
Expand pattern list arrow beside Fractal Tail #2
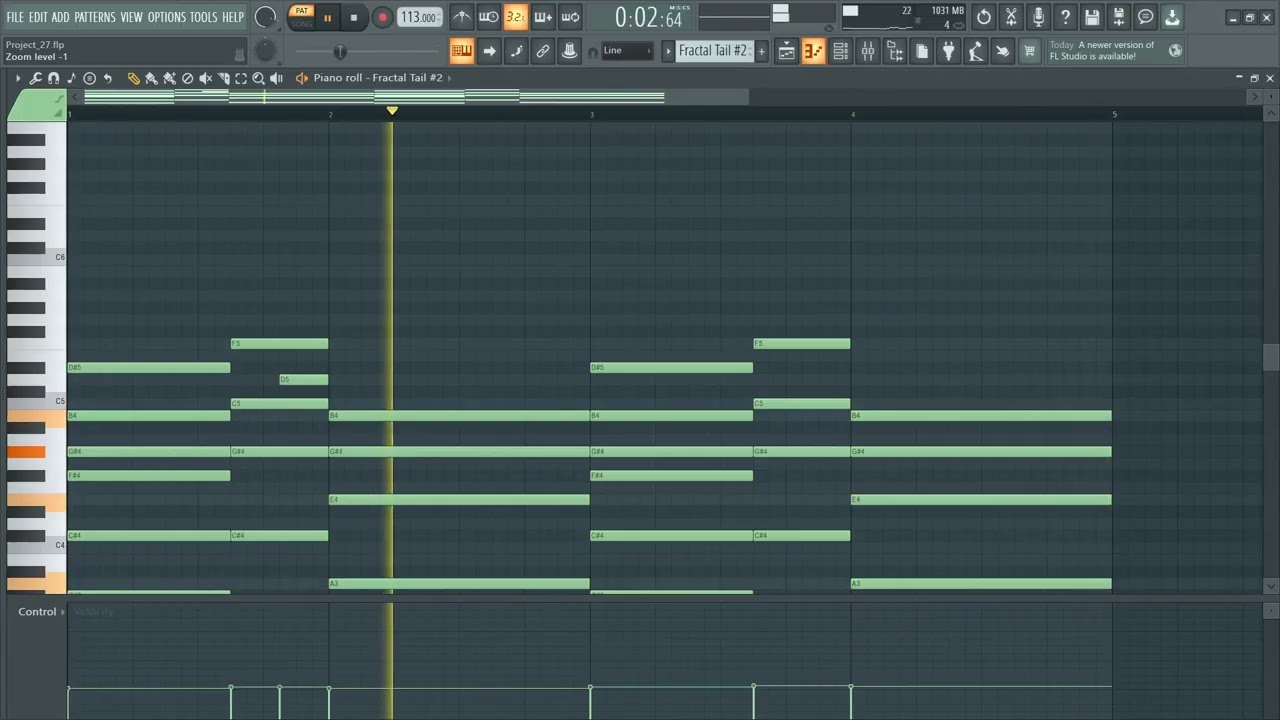pyautogui.click(x=668, y=51)
